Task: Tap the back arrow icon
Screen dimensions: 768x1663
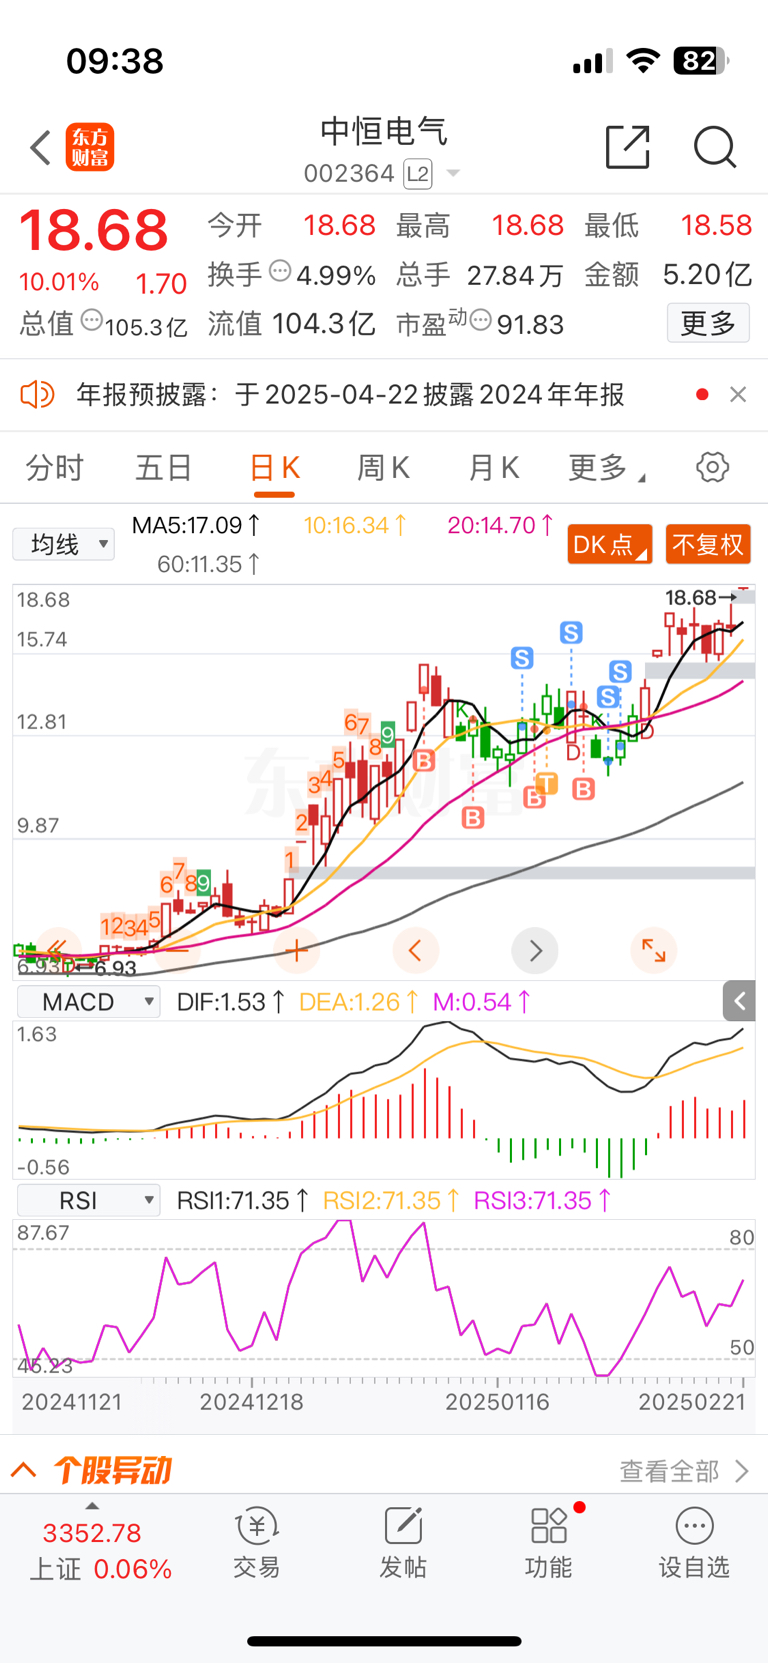Action: tap(40, 148)
